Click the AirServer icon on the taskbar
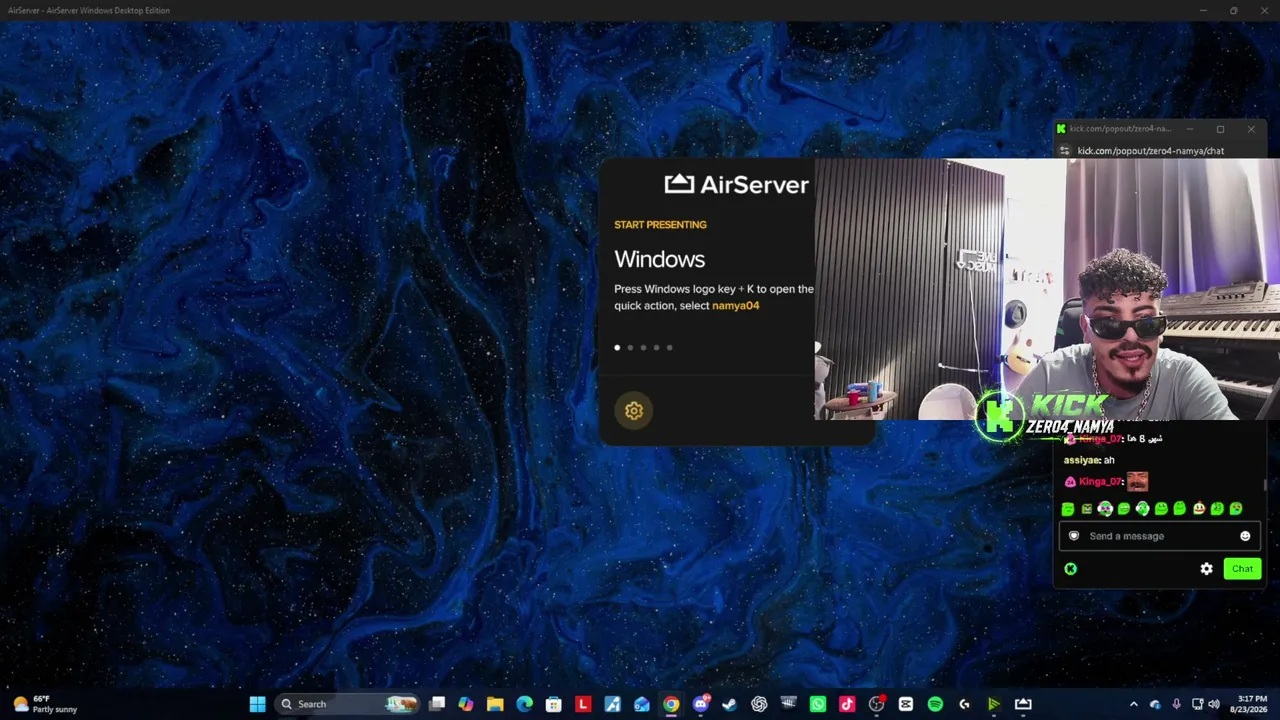Screen dimensions: 1280x720 [1023, 704]
